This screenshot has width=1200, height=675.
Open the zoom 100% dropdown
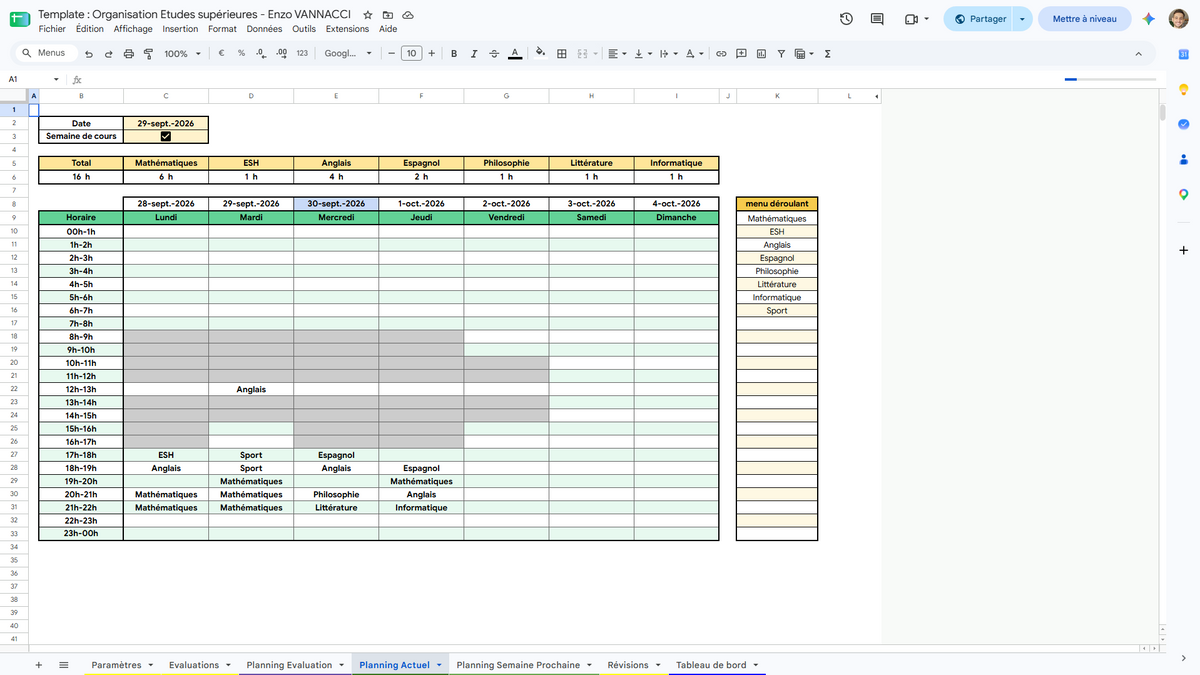pyautogui.click(x=182, y=53)
